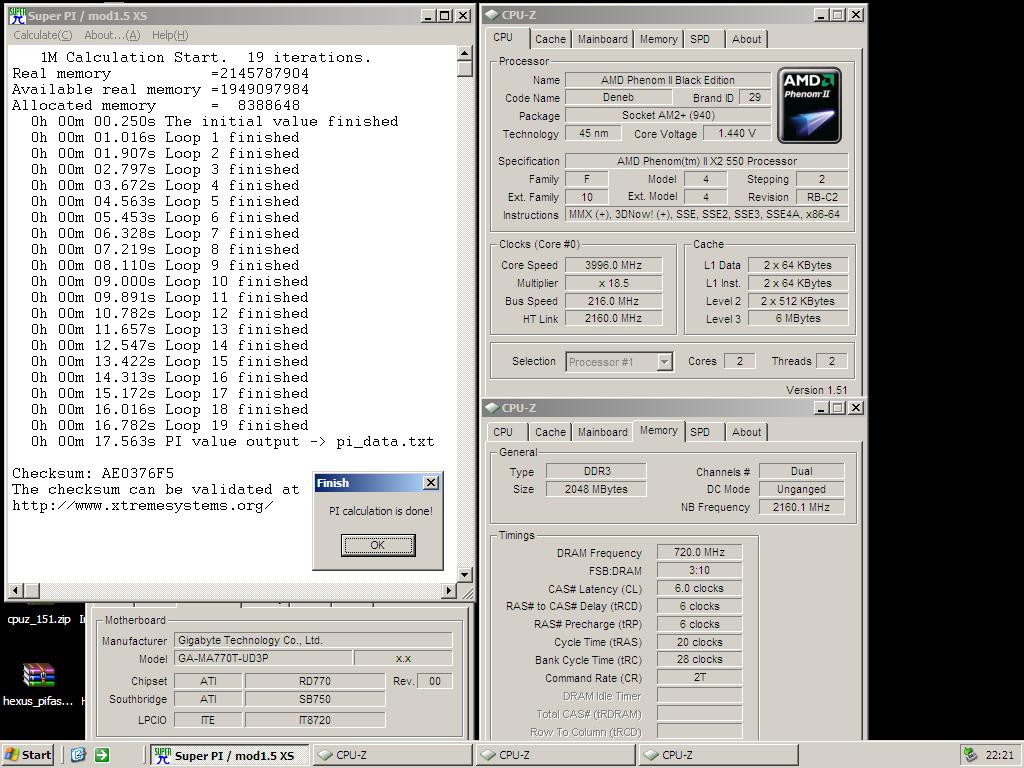Click the Loop 19 finished line
This screenshot has width=1024, height=768.
click(169, 426)
